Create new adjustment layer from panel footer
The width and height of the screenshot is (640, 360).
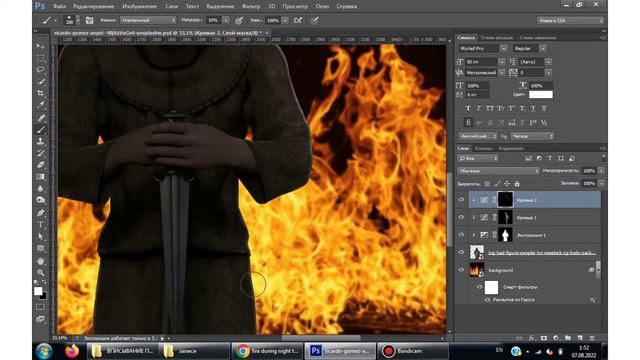[556, 338]
